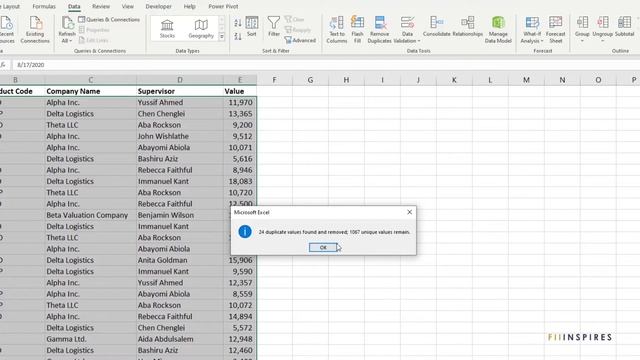Open Queries & Connections pane
This screenshot has height=360, width=640.
[x=109, y=19]
